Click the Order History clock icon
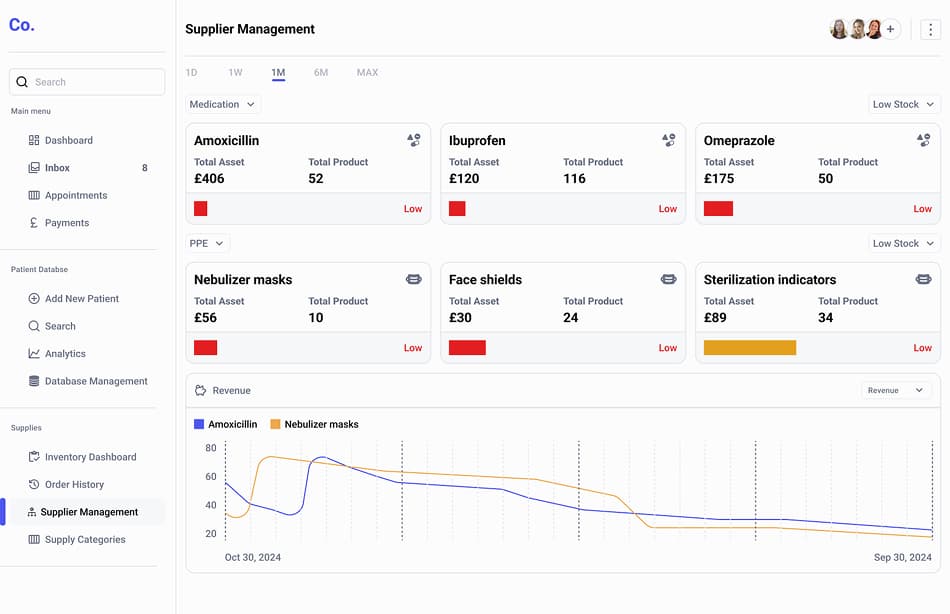 coord(34,485)
